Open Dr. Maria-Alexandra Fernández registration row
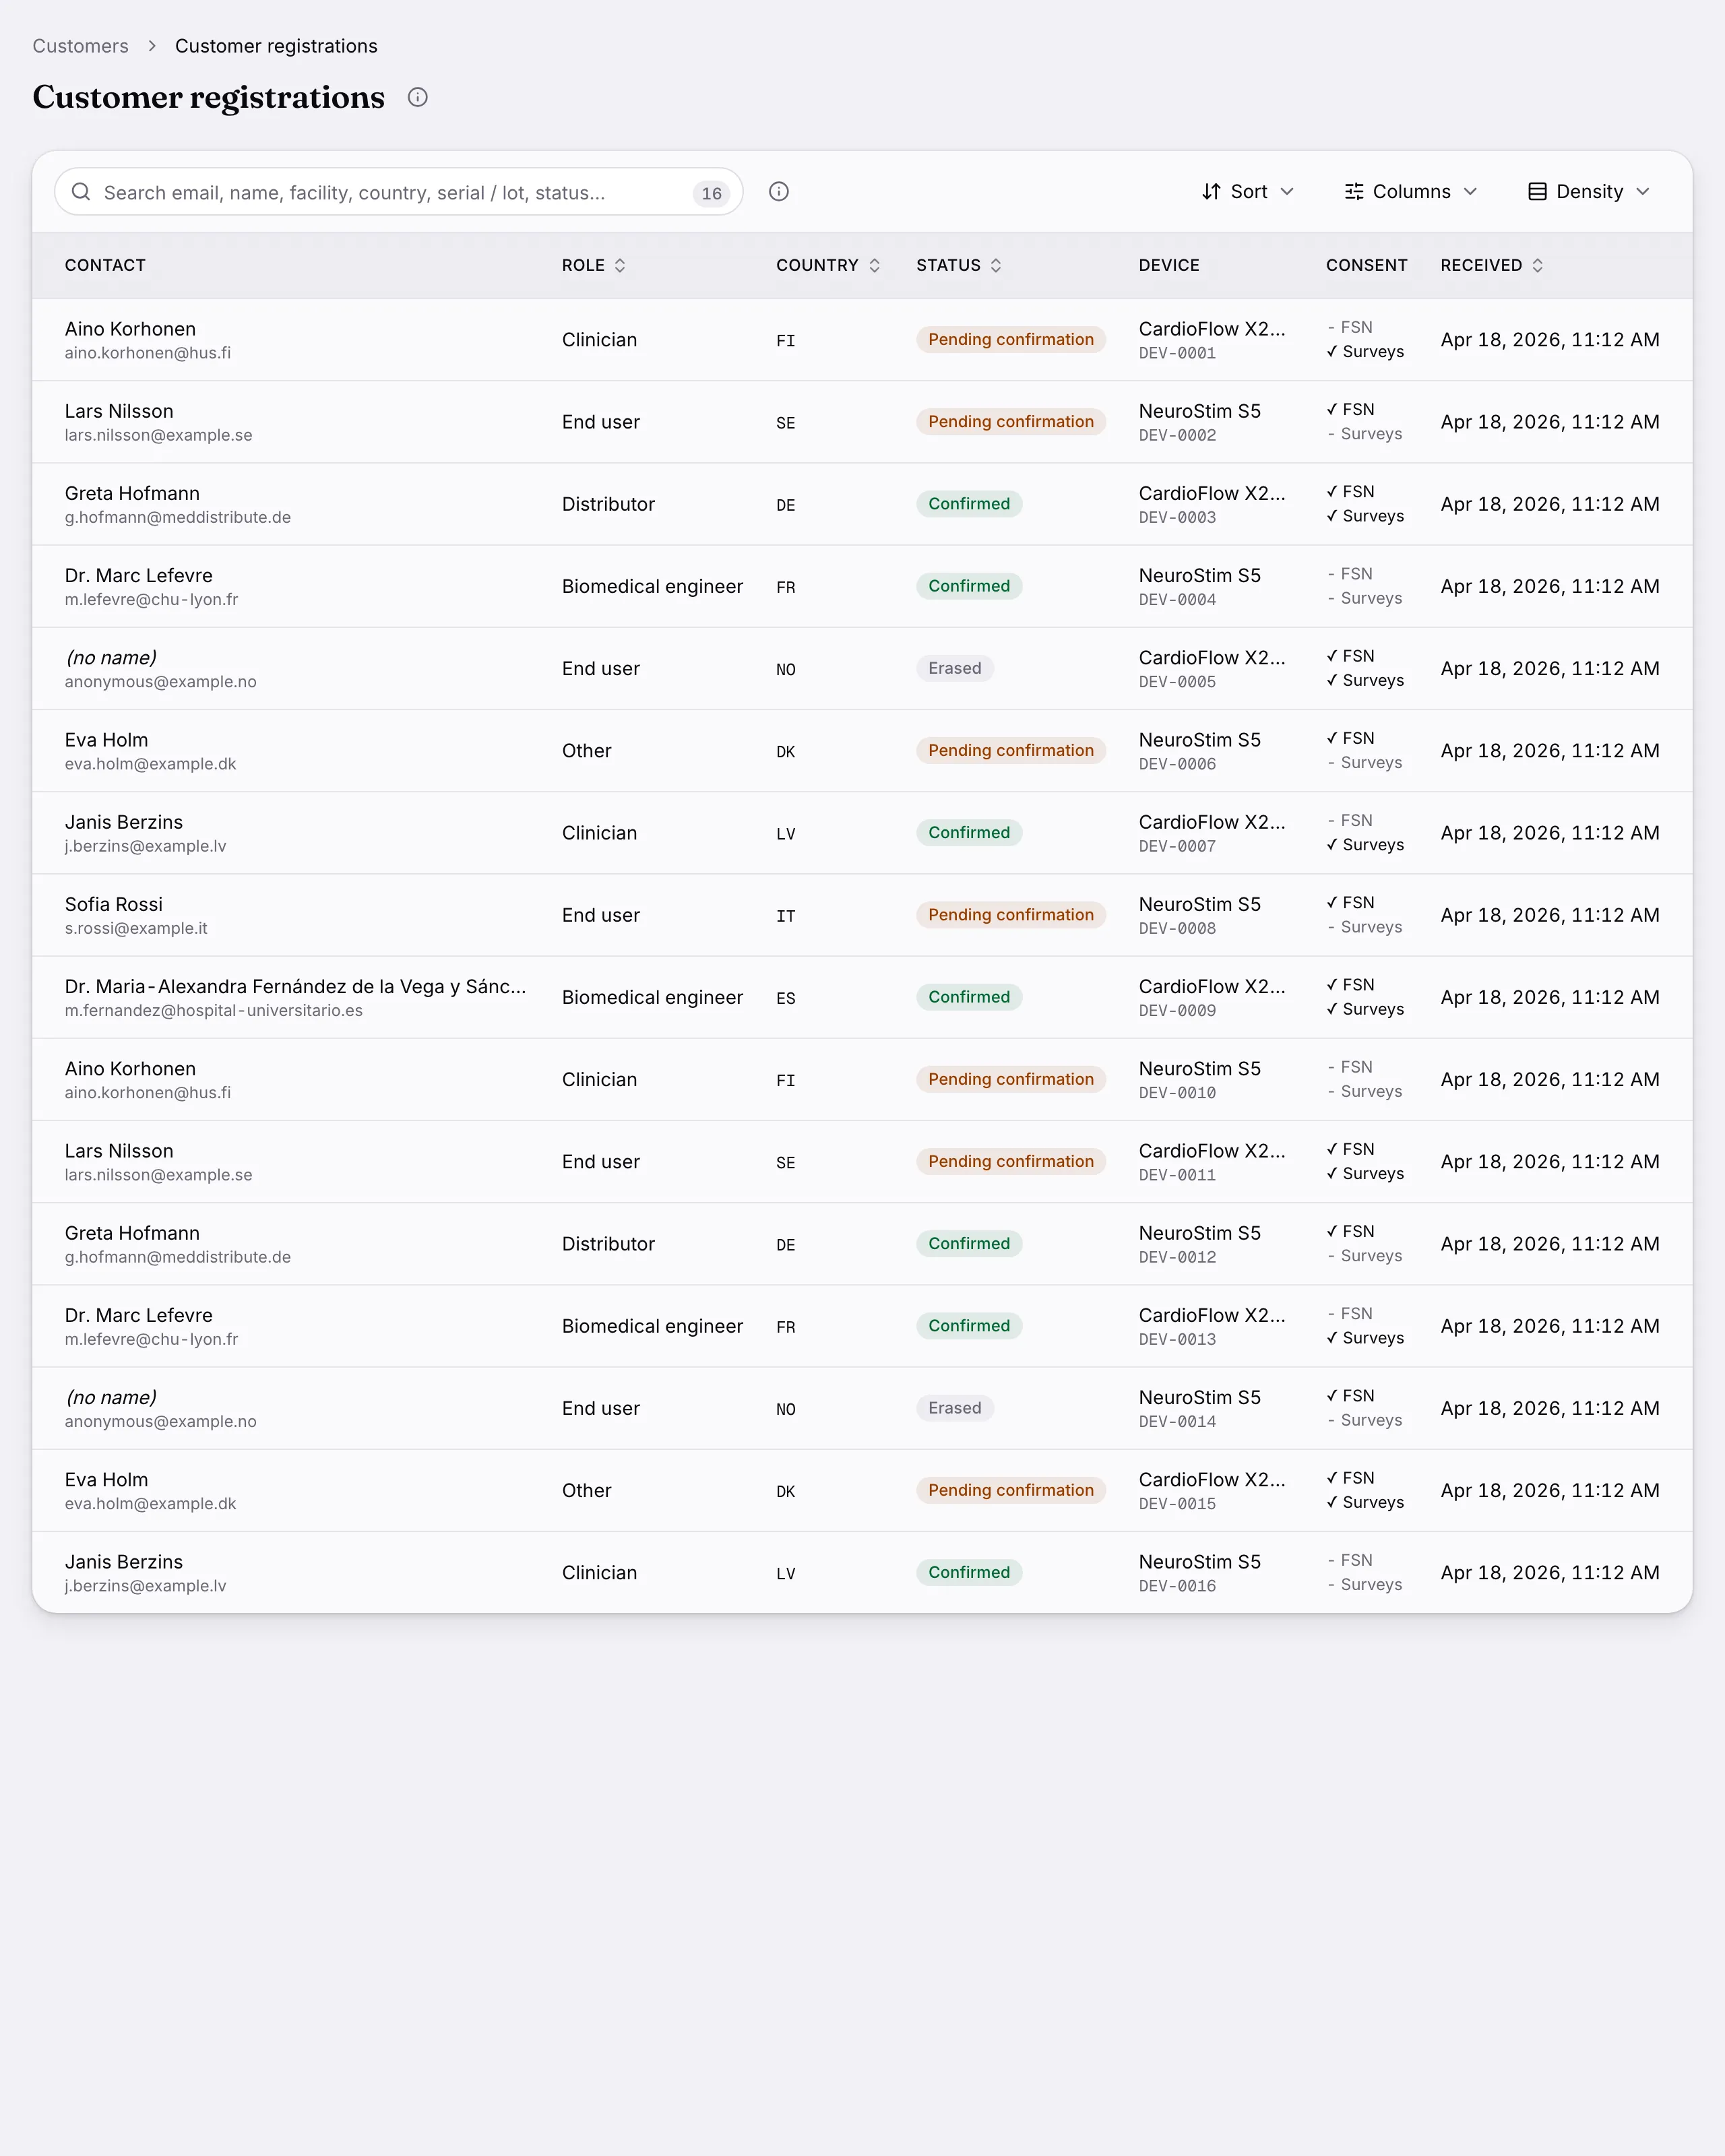1725x2156 pixels. click(x=862, y=997)
